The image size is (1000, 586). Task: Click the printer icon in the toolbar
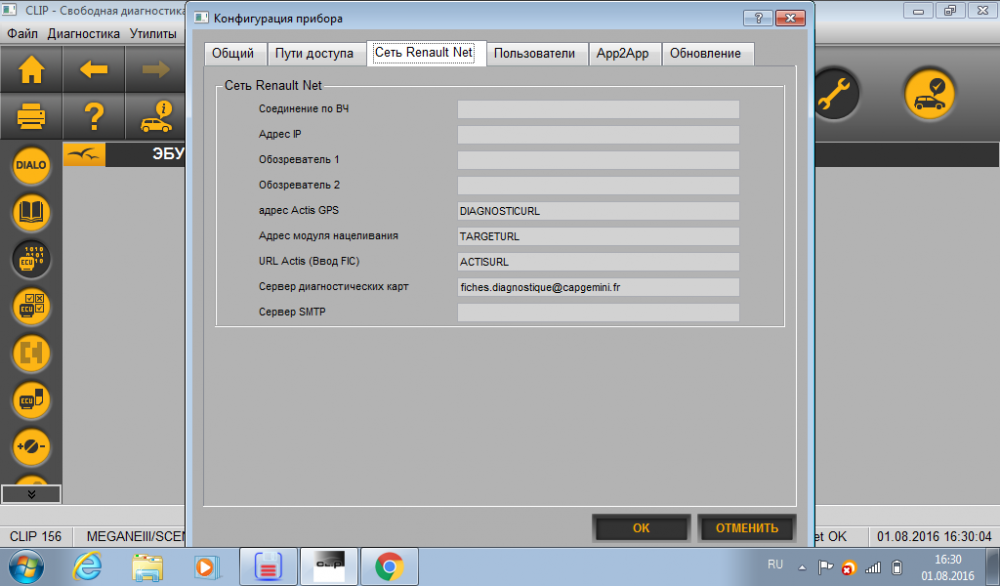tap(31, 117)
